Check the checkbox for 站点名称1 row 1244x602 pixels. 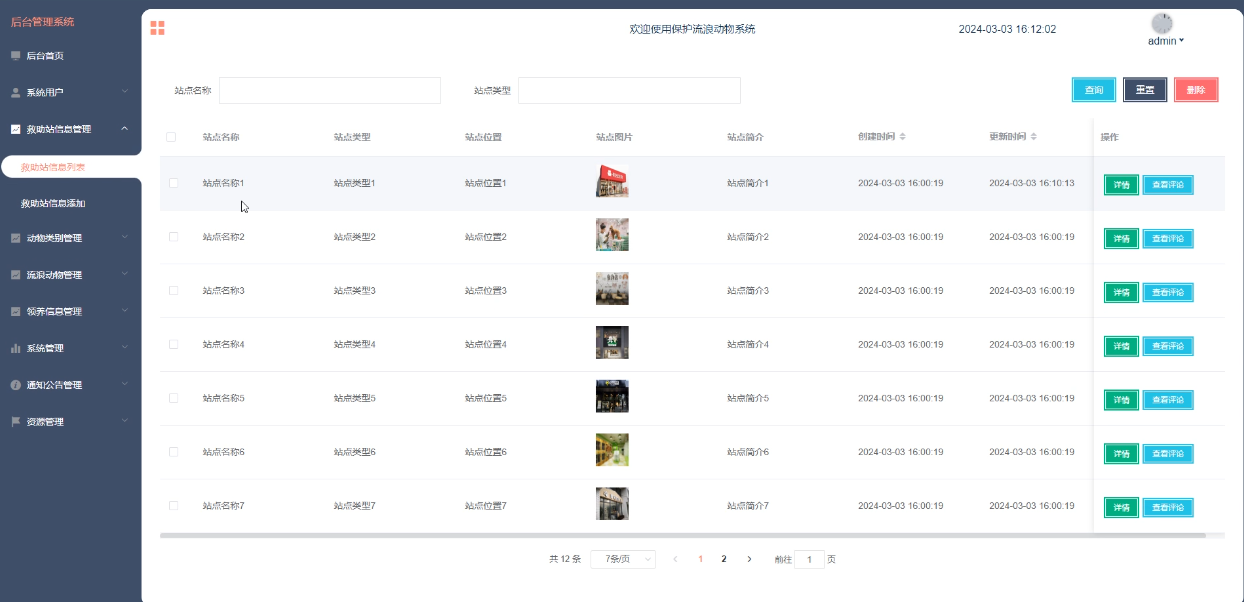pyautogui.click(x=174, y=183)
